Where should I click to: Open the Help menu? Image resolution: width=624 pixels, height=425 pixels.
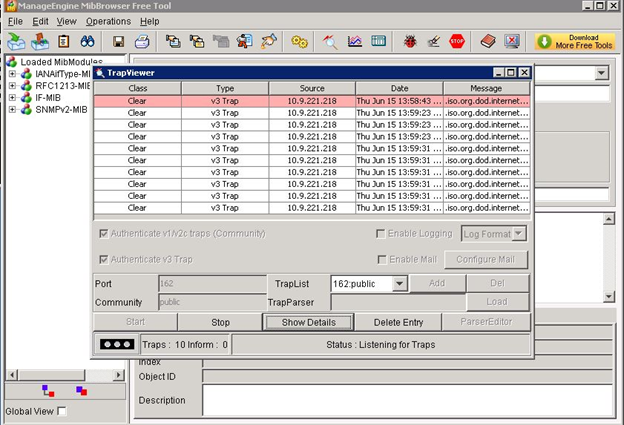[150, 21]
